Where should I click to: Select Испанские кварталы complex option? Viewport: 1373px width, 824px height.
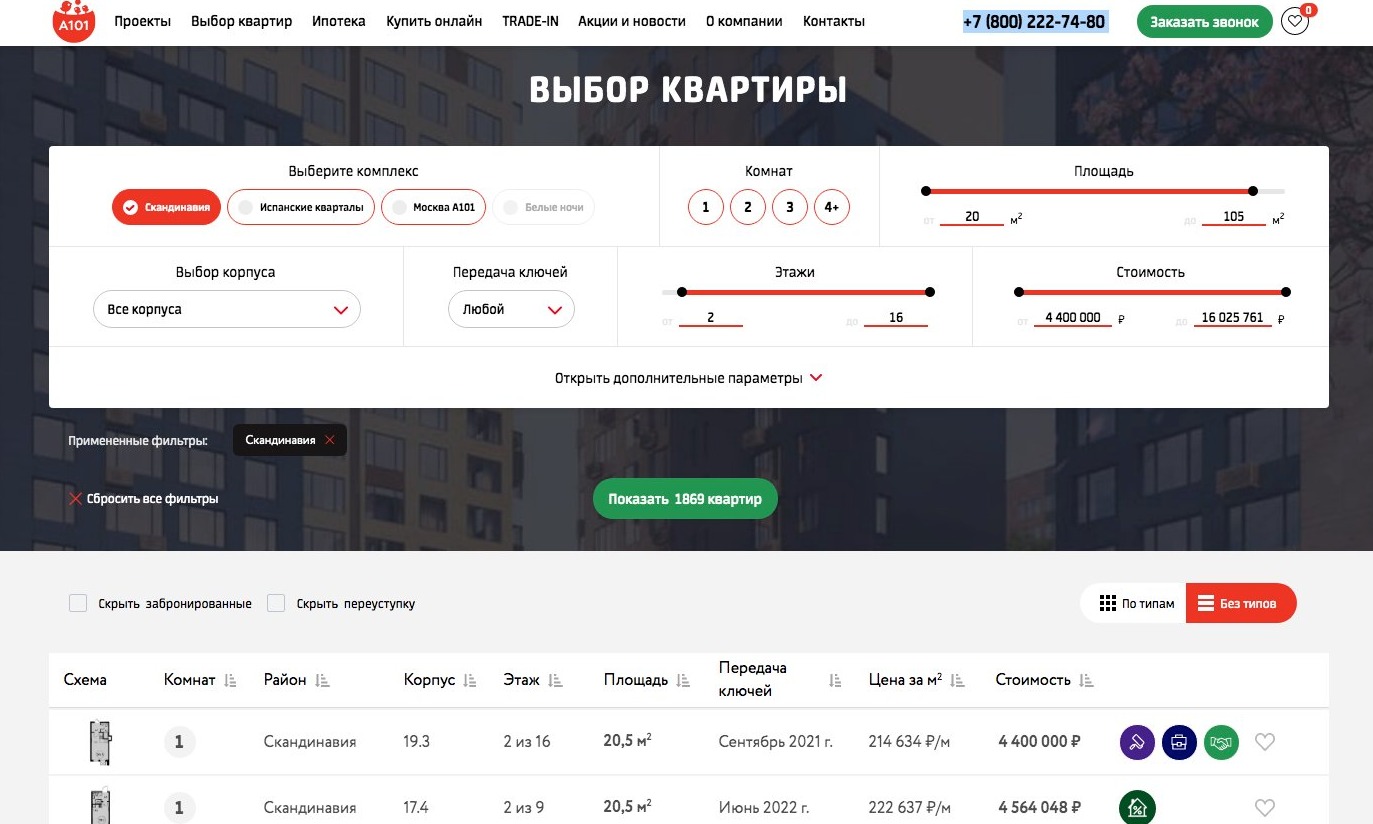302,207
